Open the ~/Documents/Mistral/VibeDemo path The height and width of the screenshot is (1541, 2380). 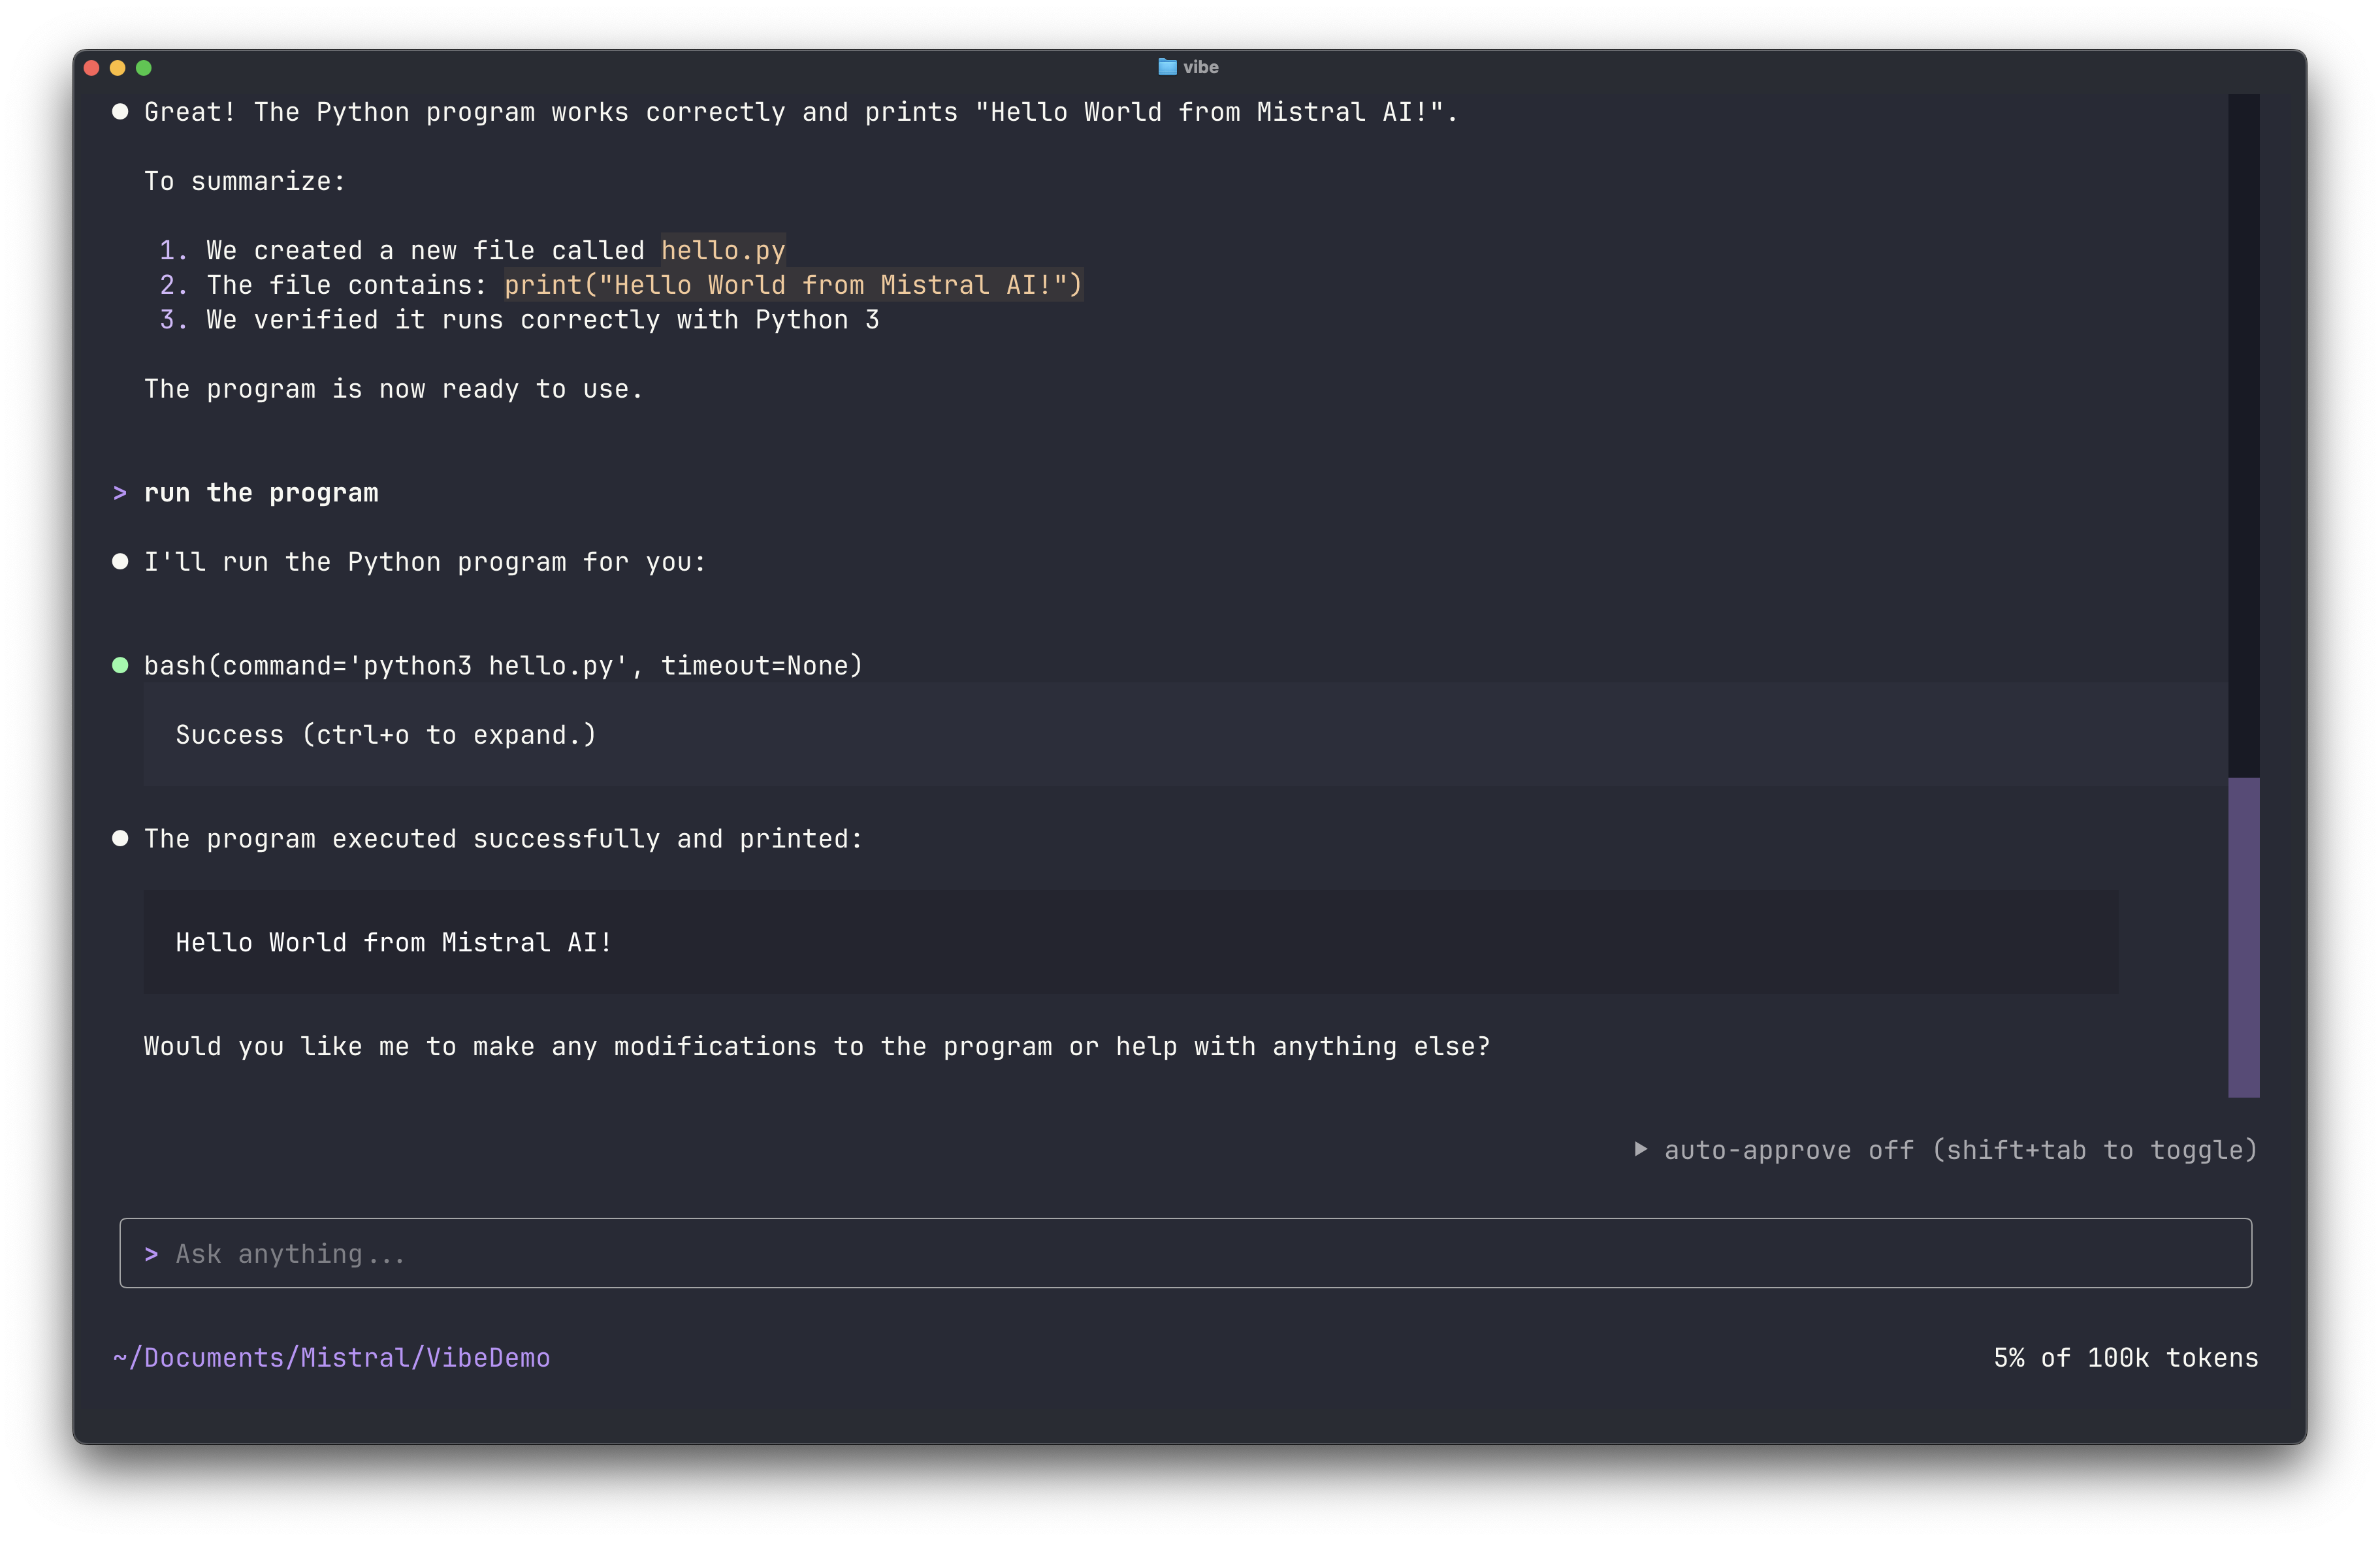pos(331,1357)
